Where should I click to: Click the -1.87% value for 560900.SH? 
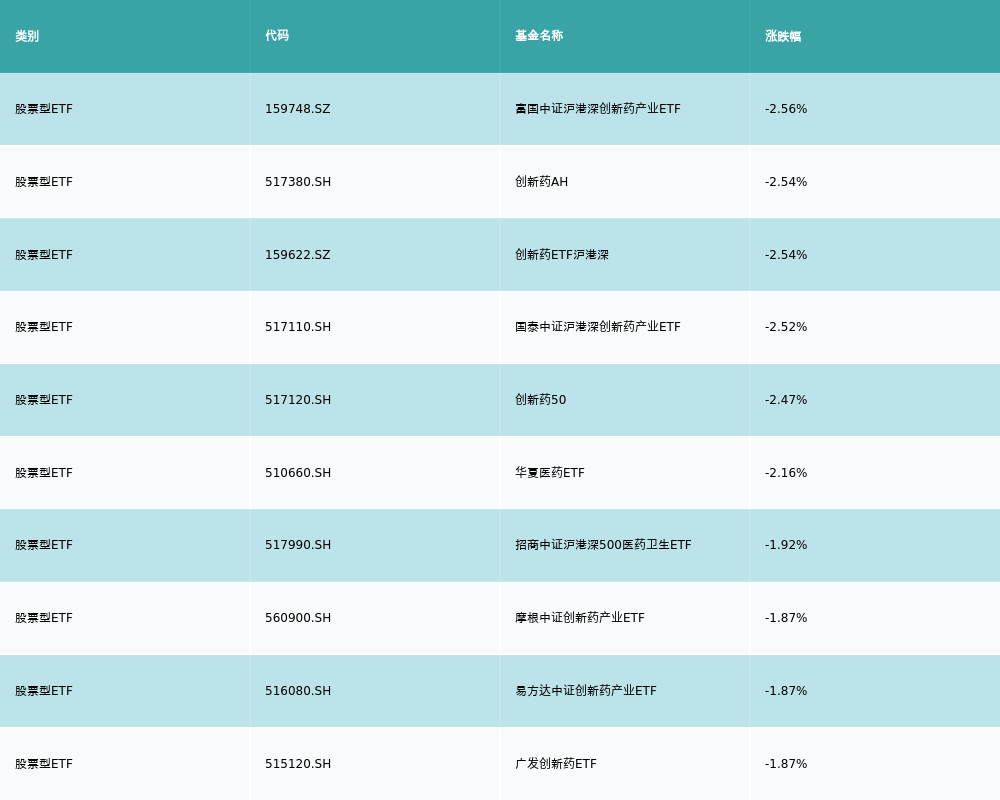pos(786,618)
